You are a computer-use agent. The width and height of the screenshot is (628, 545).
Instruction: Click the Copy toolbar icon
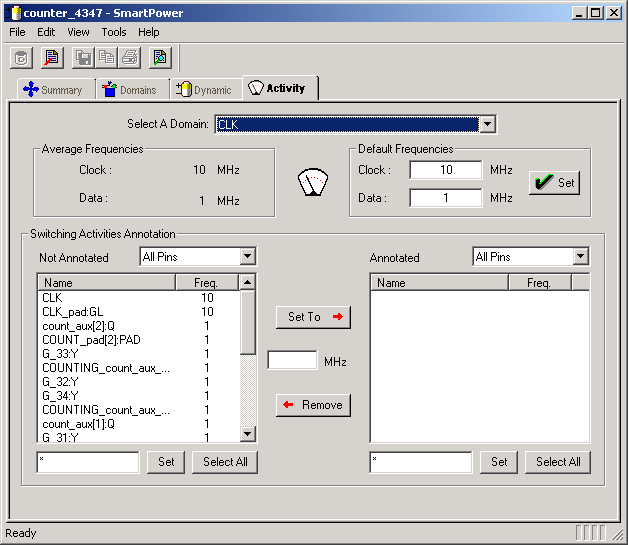[x=107, y=58]
